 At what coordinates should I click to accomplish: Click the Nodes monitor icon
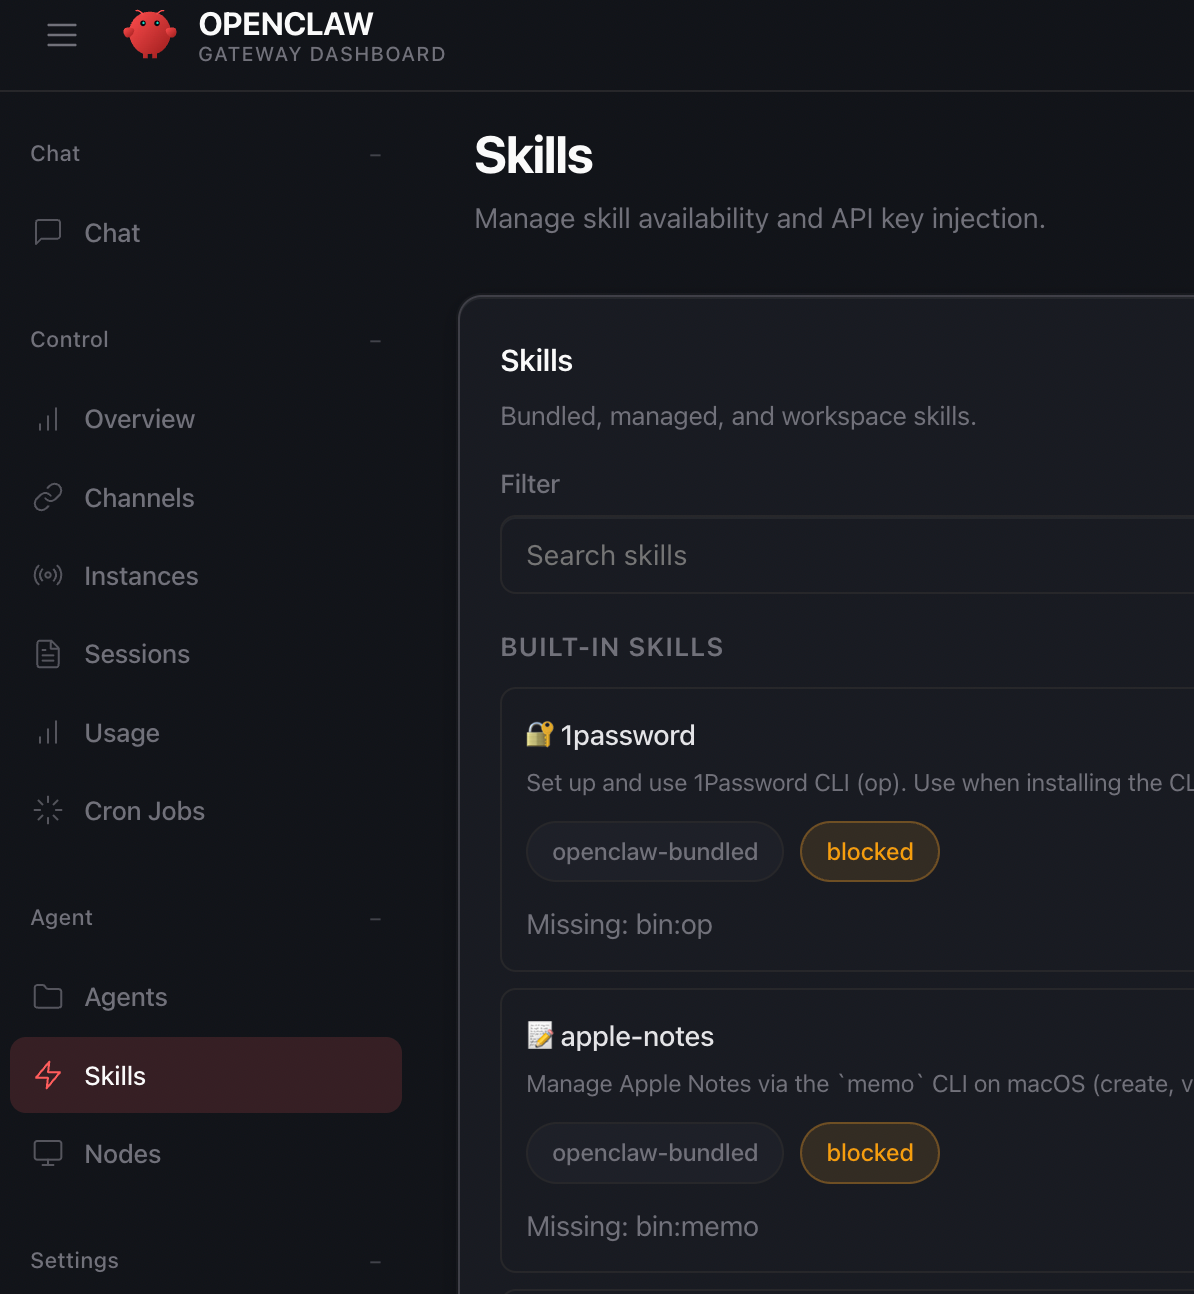pyautogui.click(x=48, y=1153)
